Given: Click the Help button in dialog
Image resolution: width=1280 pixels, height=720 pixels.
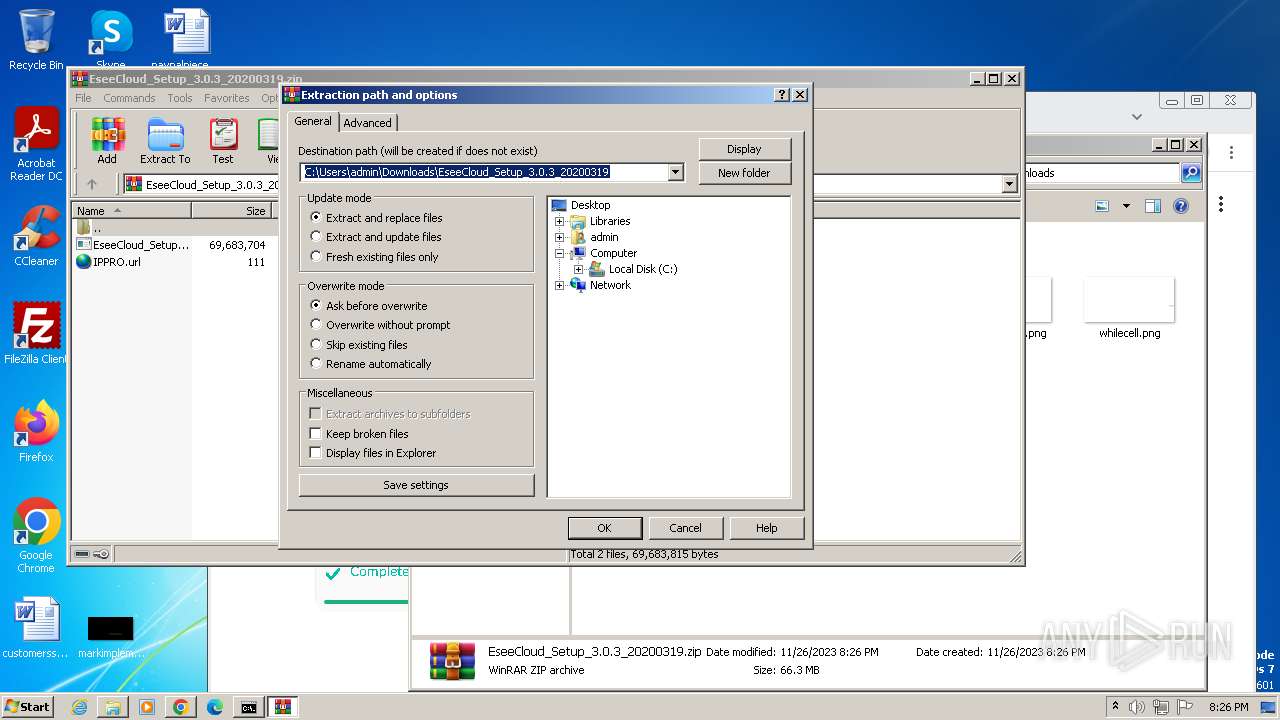Looking at the screenshot, I should point(766,528).
